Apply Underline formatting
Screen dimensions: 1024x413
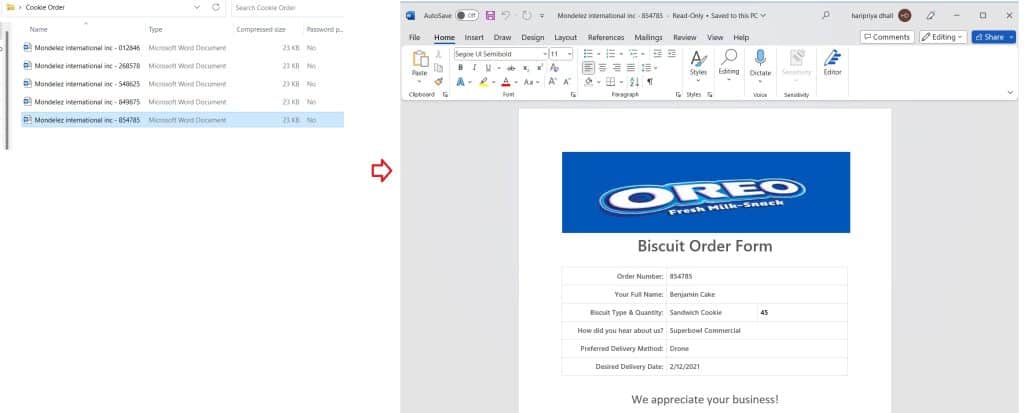[x=488, y=68]
